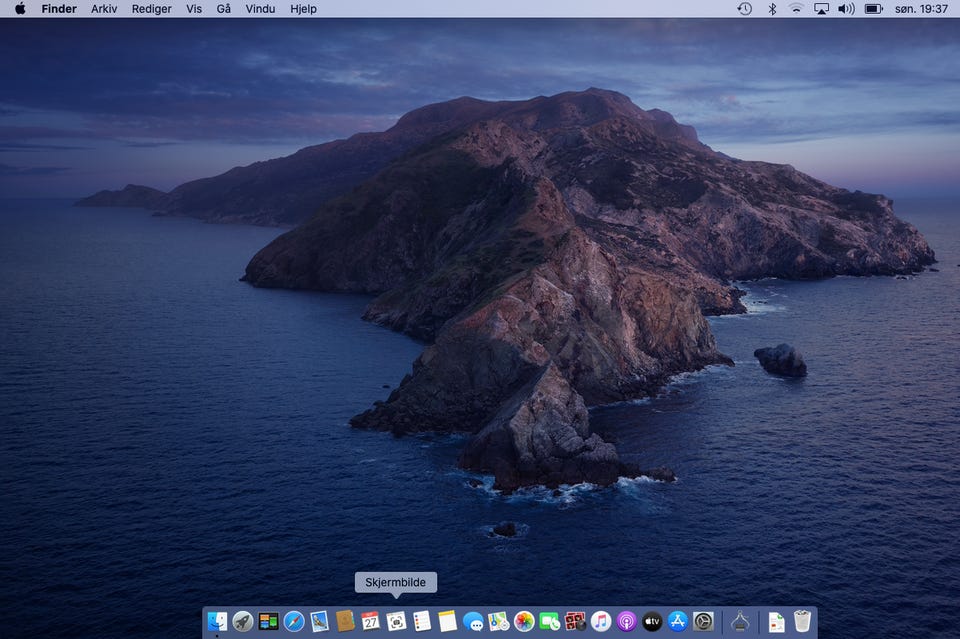Launch the App Store from Dock

pos(678,622)
